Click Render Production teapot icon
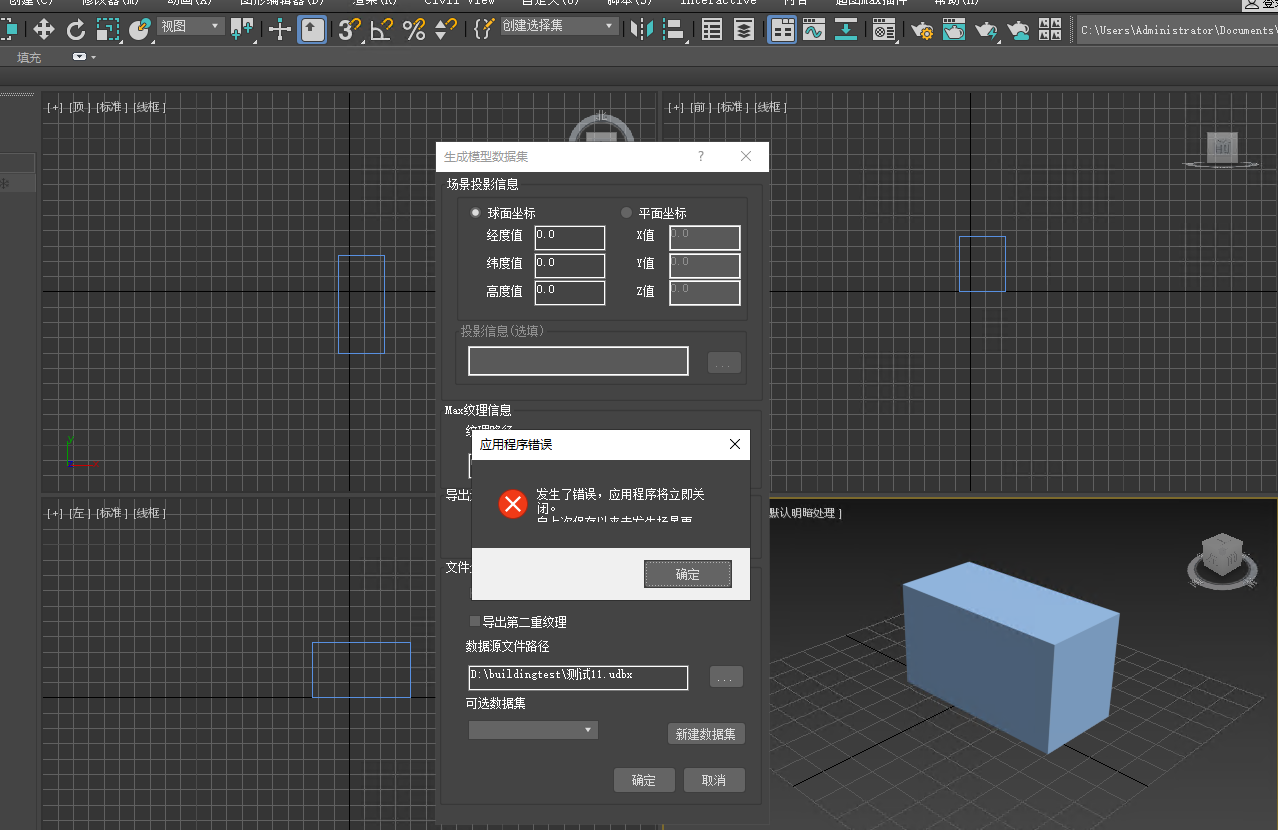Image resolution: width=1278 pixels, height=830 pixels. pos(986,29)
